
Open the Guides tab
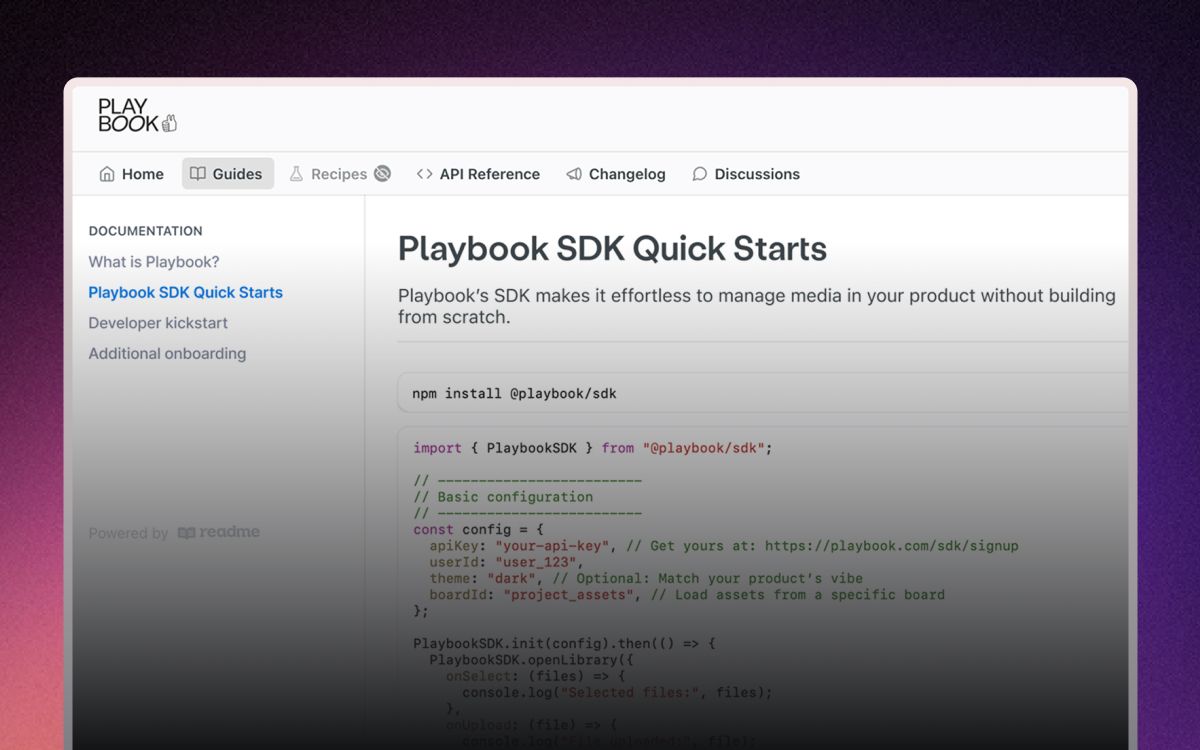click(x=228, y=174)
